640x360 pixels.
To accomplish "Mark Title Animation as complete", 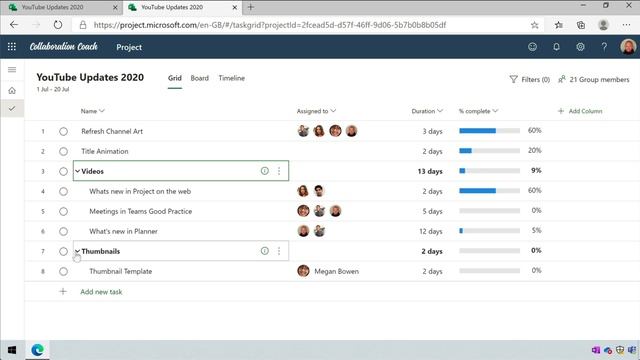I will (63, 151).
